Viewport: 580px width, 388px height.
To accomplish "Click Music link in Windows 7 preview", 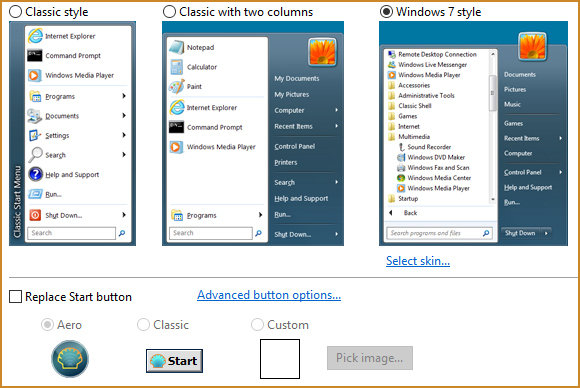I will click(x=512, y=104).
